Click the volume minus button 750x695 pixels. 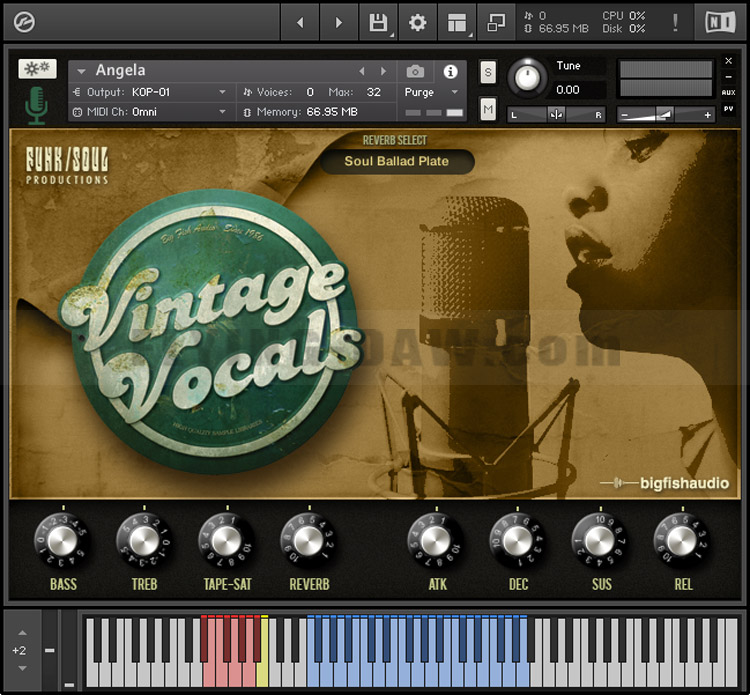624,115
